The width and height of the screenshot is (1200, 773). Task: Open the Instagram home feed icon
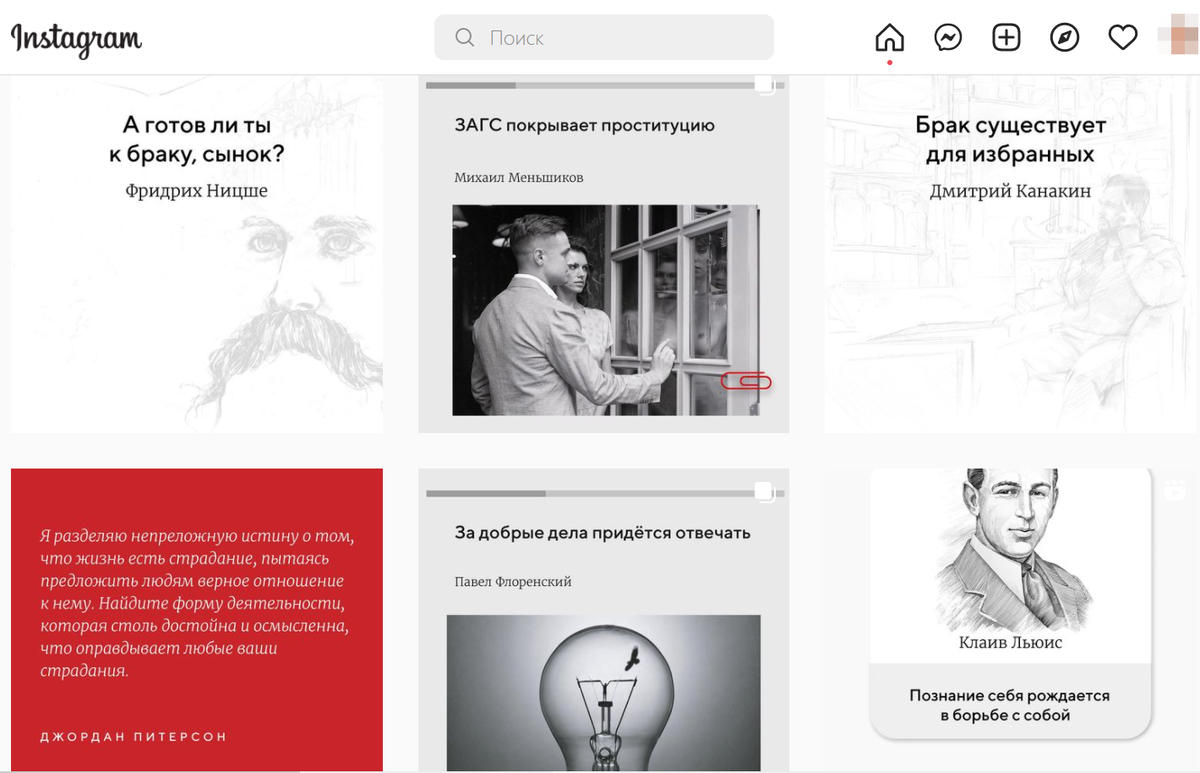click(x=889, y=38)
